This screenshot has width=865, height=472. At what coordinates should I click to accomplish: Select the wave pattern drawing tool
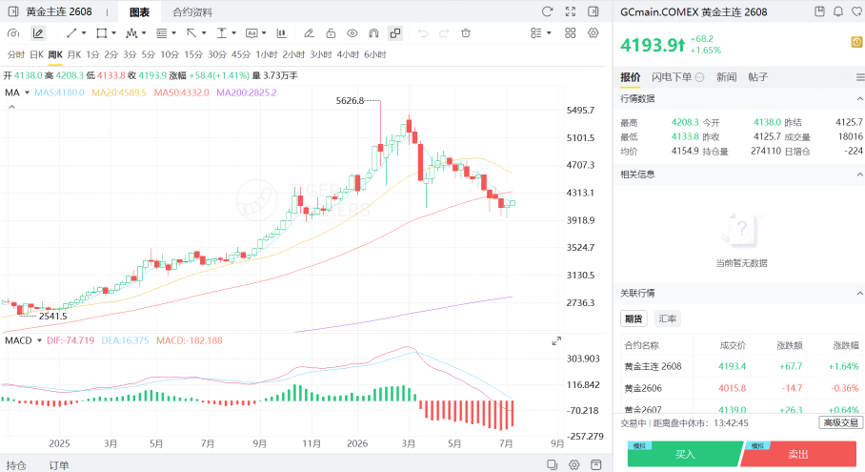click(131, 34)
